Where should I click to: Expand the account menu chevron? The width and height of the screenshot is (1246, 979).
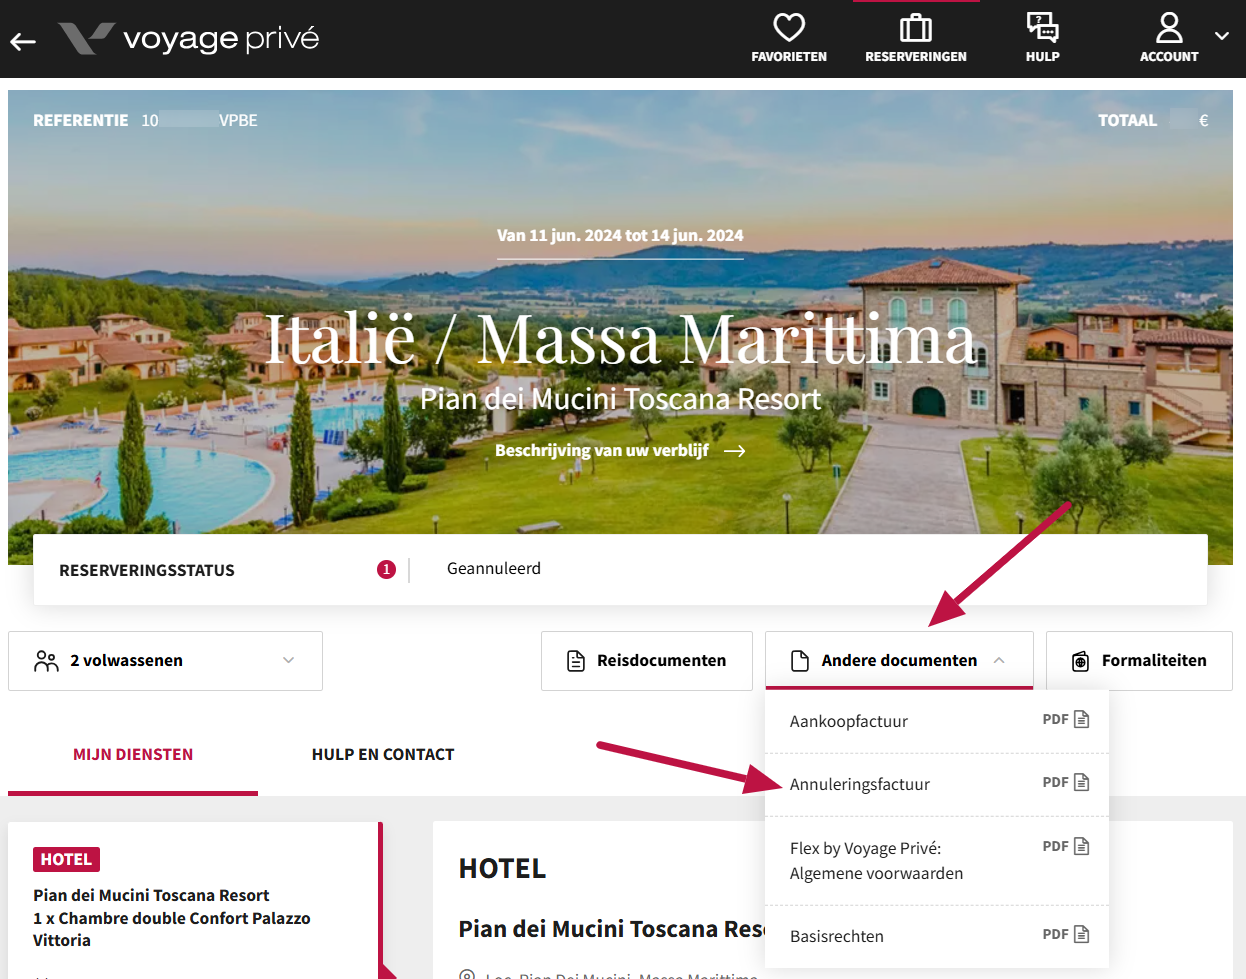1222,36
